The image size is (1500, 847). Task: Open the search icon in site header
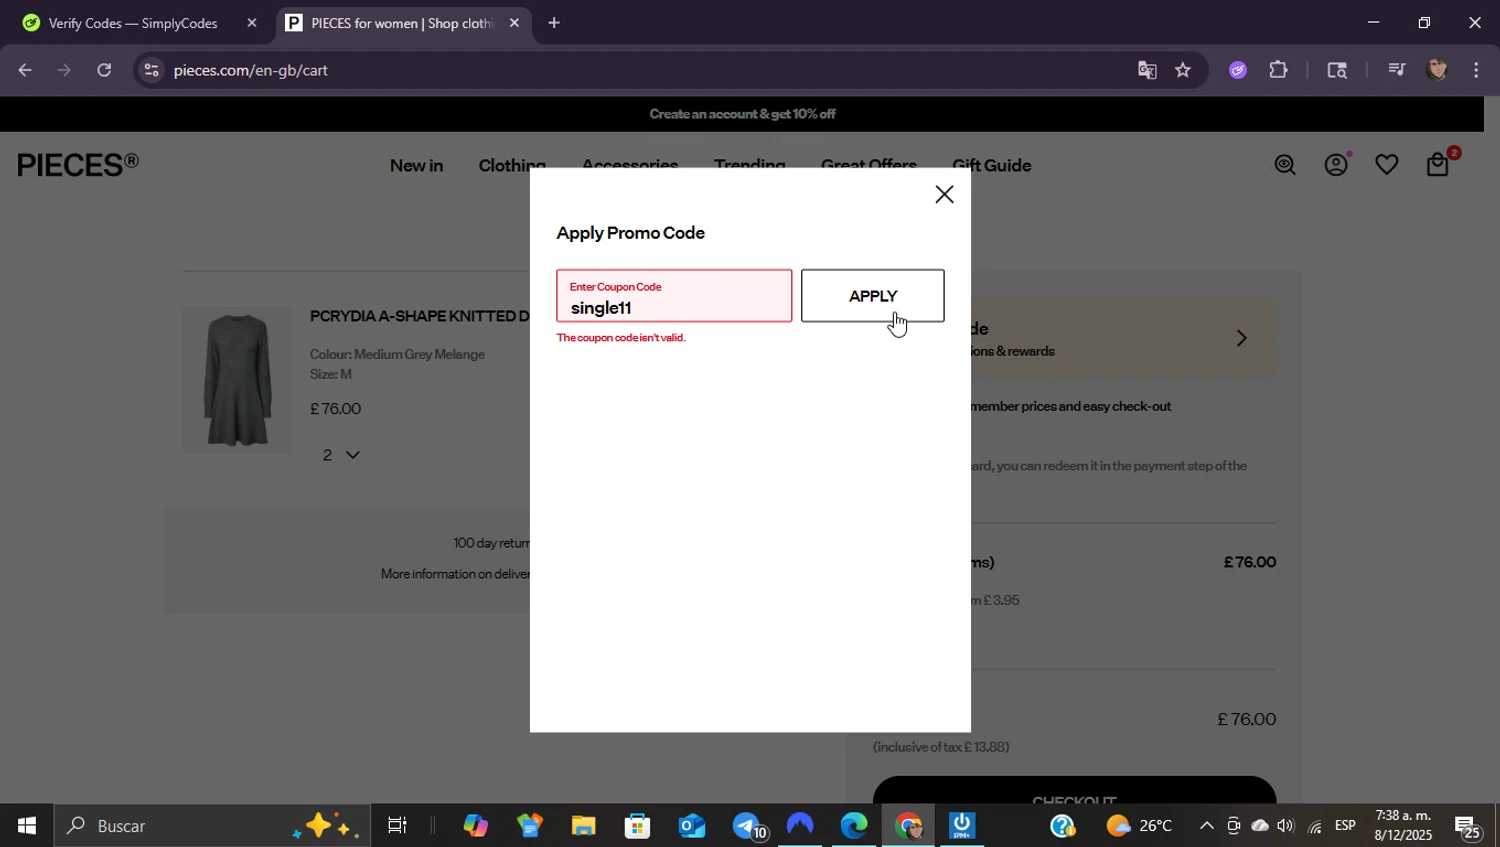(1285, 165)
